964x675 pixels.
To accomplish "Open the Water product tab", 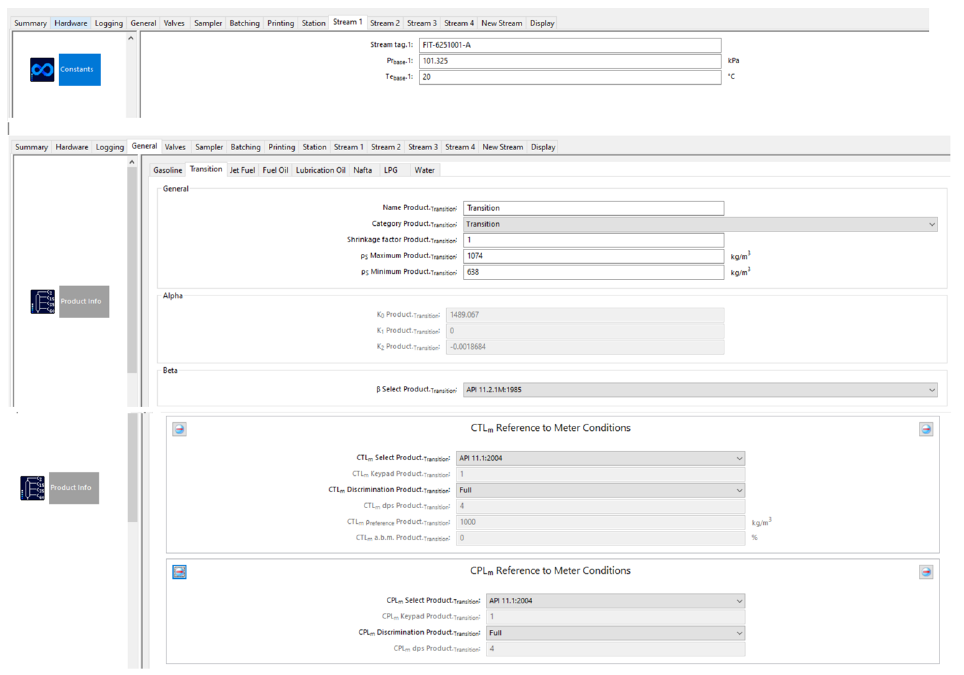I will tap(424, 170).
